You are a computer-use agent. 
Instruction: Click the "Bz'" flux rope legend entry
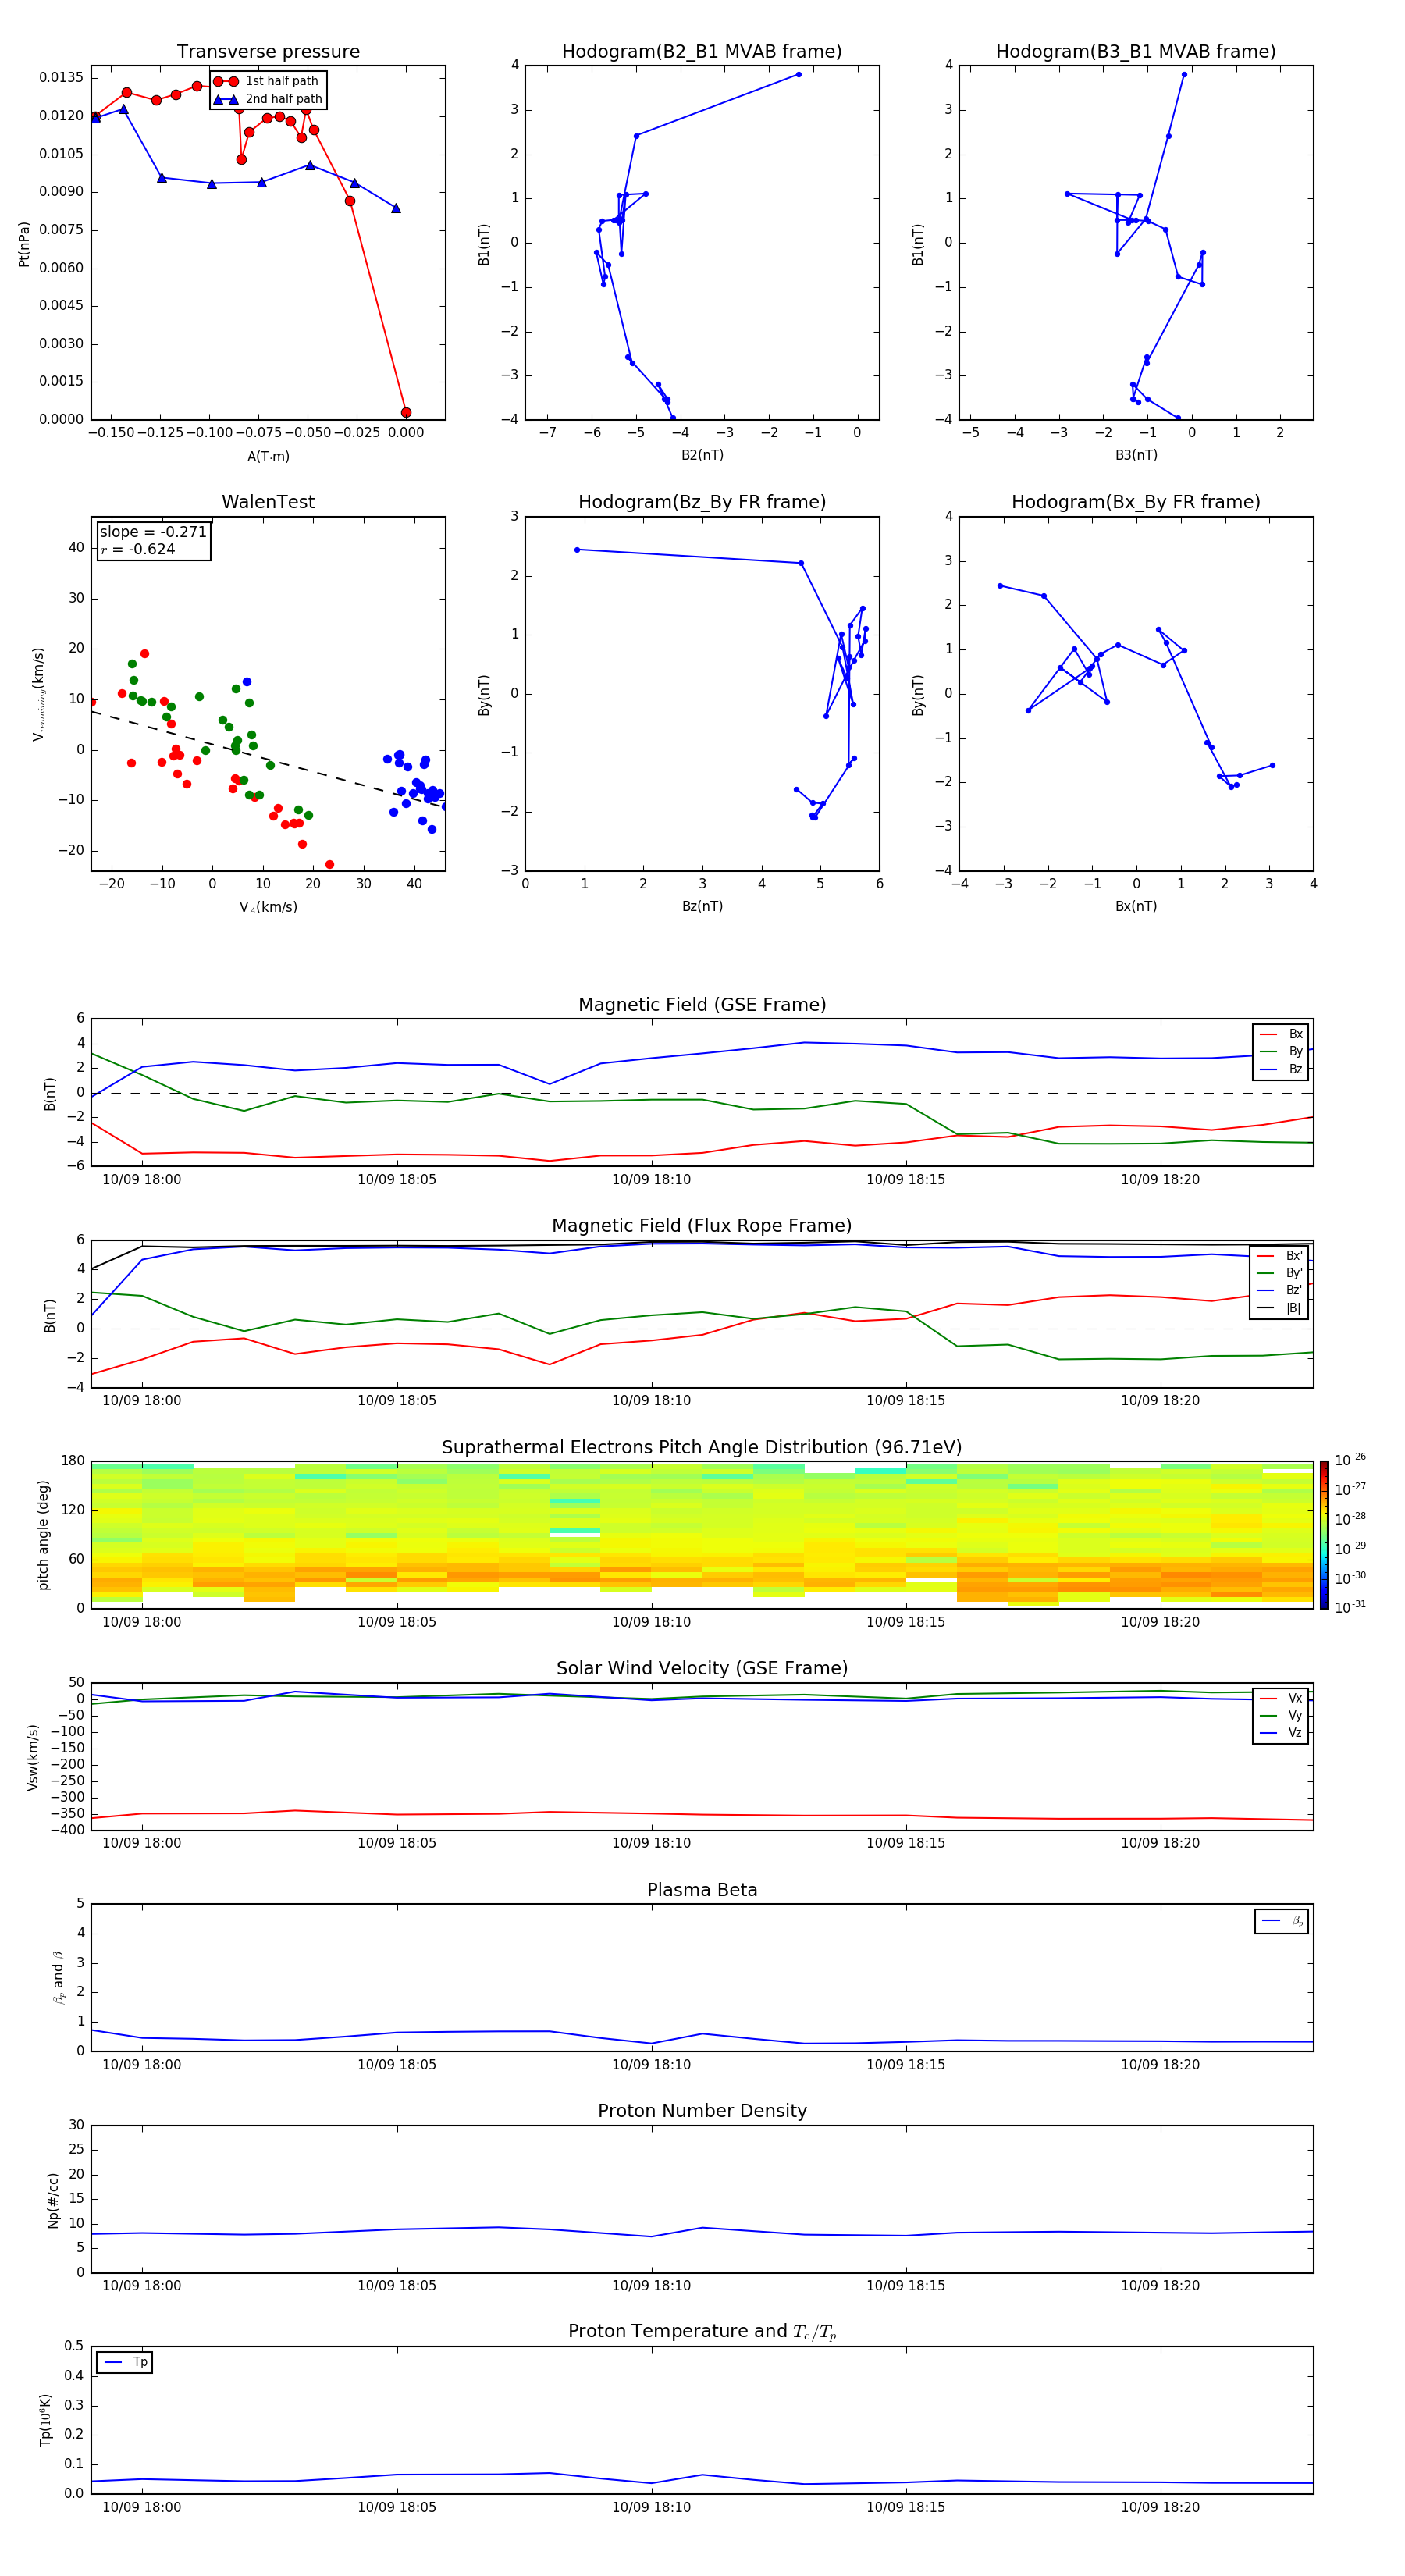pyautogui.click(x=1280, y=1290)
